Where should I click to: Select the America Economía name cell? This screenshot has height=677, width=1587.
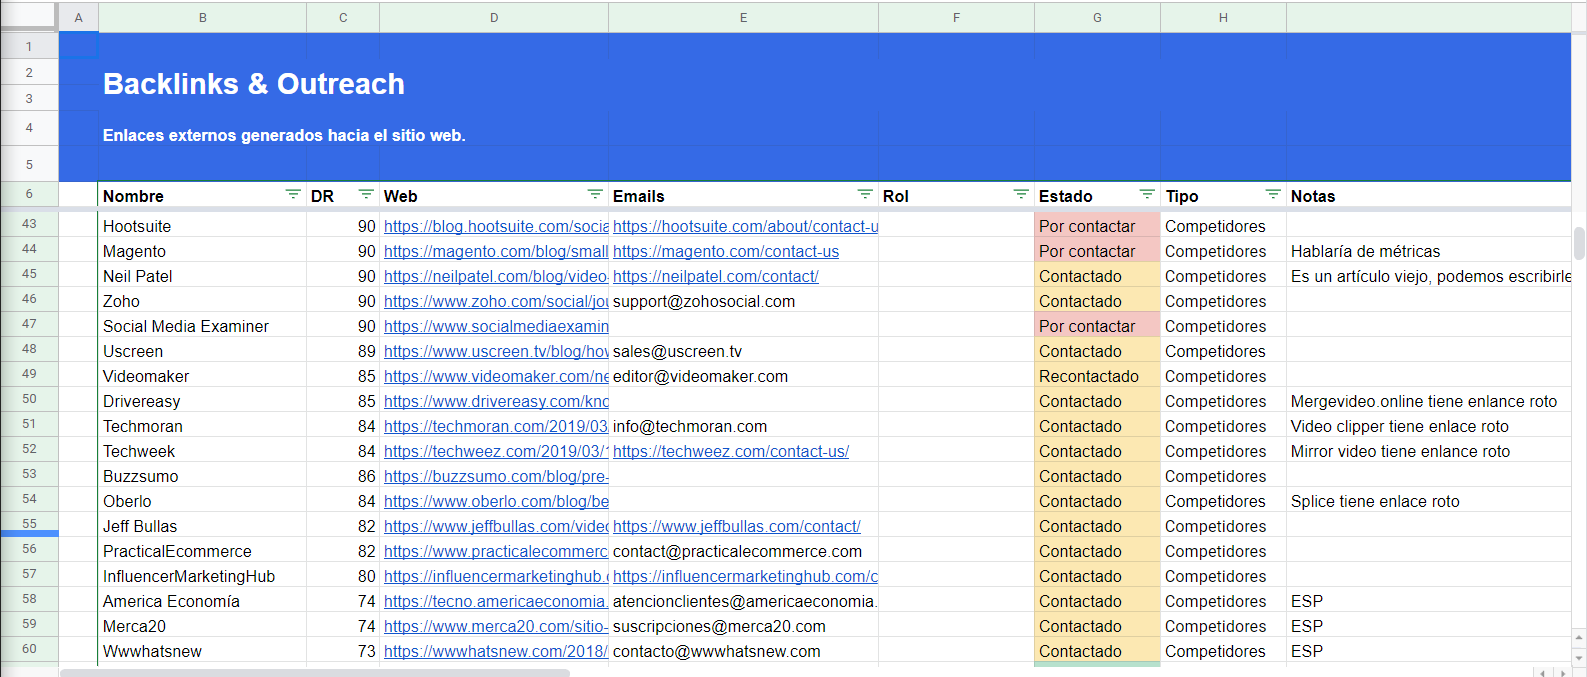pyautogui.click(x=203, y=602)
